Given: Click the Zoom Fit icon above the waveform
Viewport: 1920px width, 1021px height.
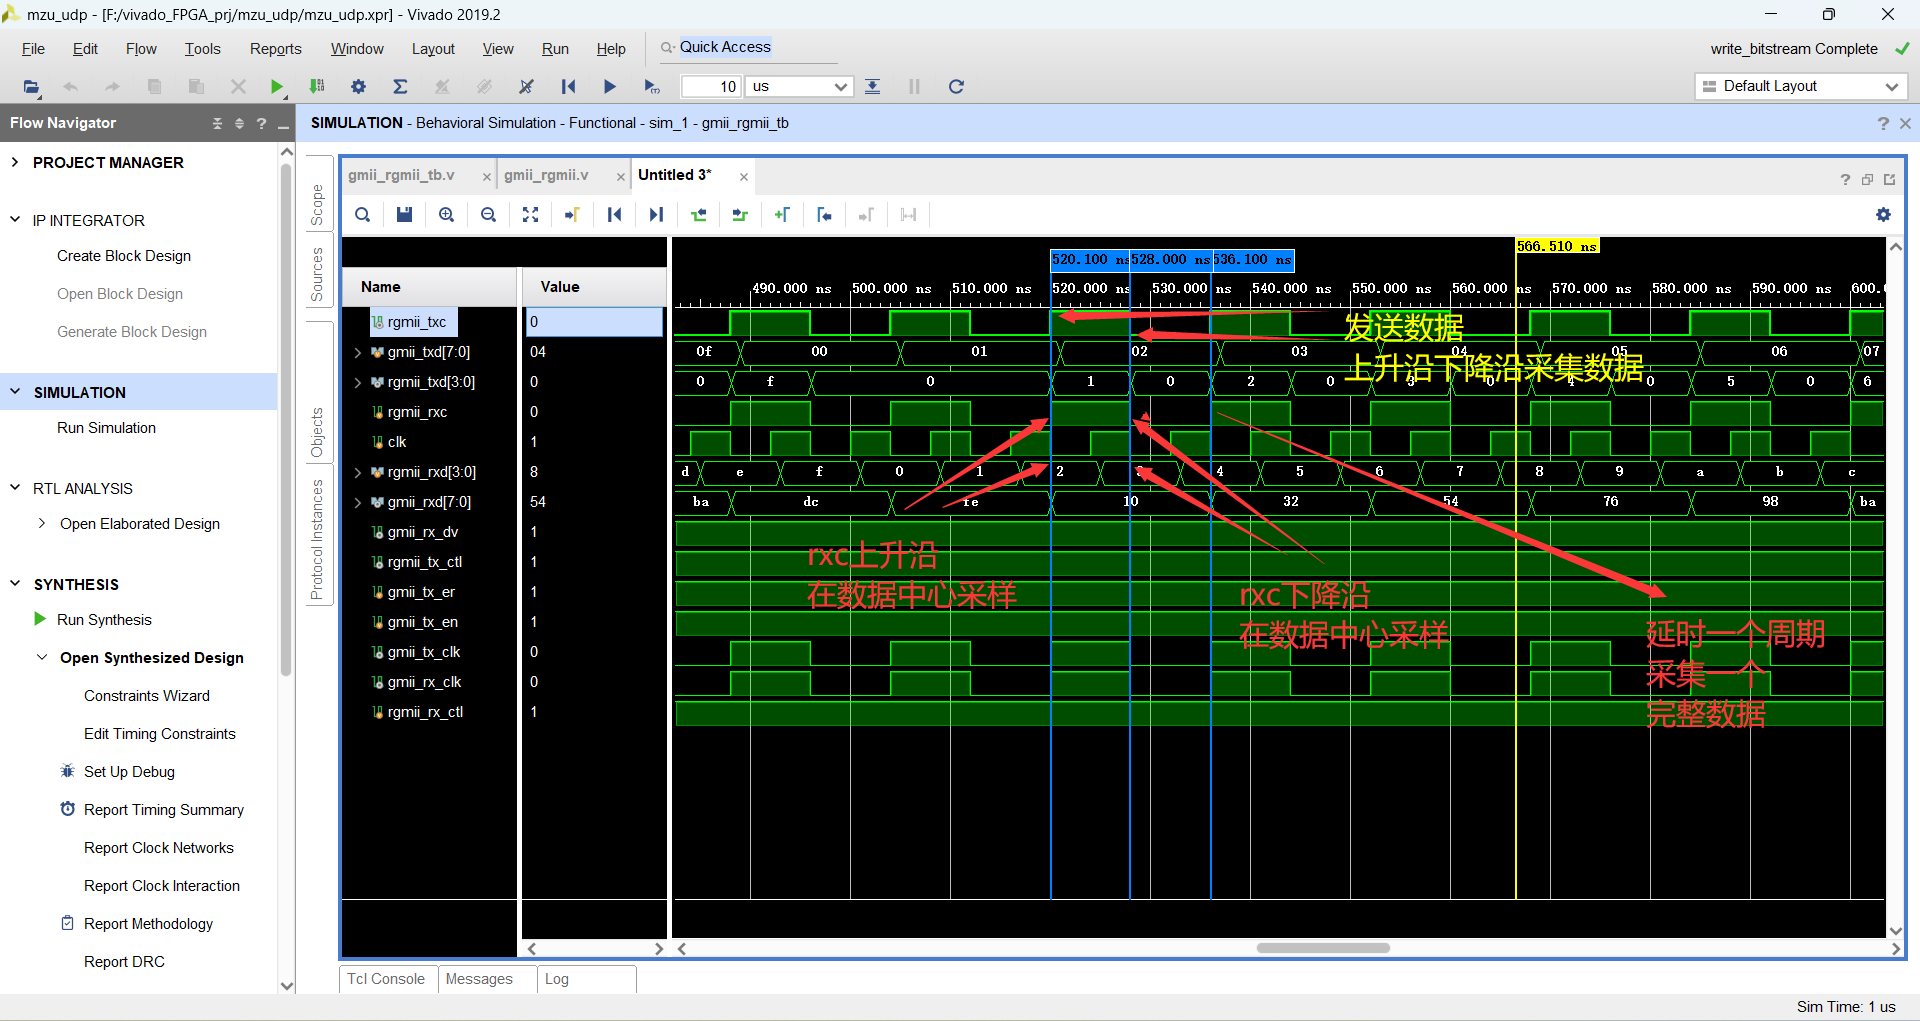Looking at the screenshot, I should pos(530,214).
